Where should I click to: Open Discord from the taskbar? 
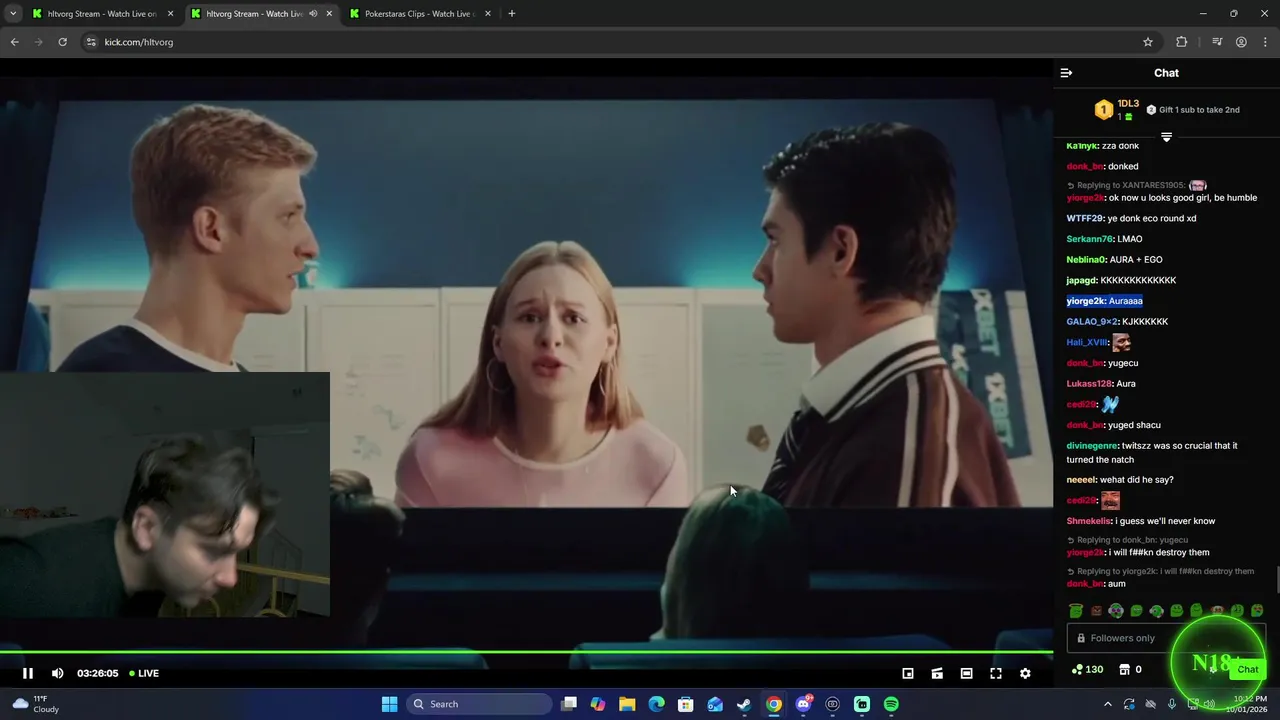click(x=803, y=704)
